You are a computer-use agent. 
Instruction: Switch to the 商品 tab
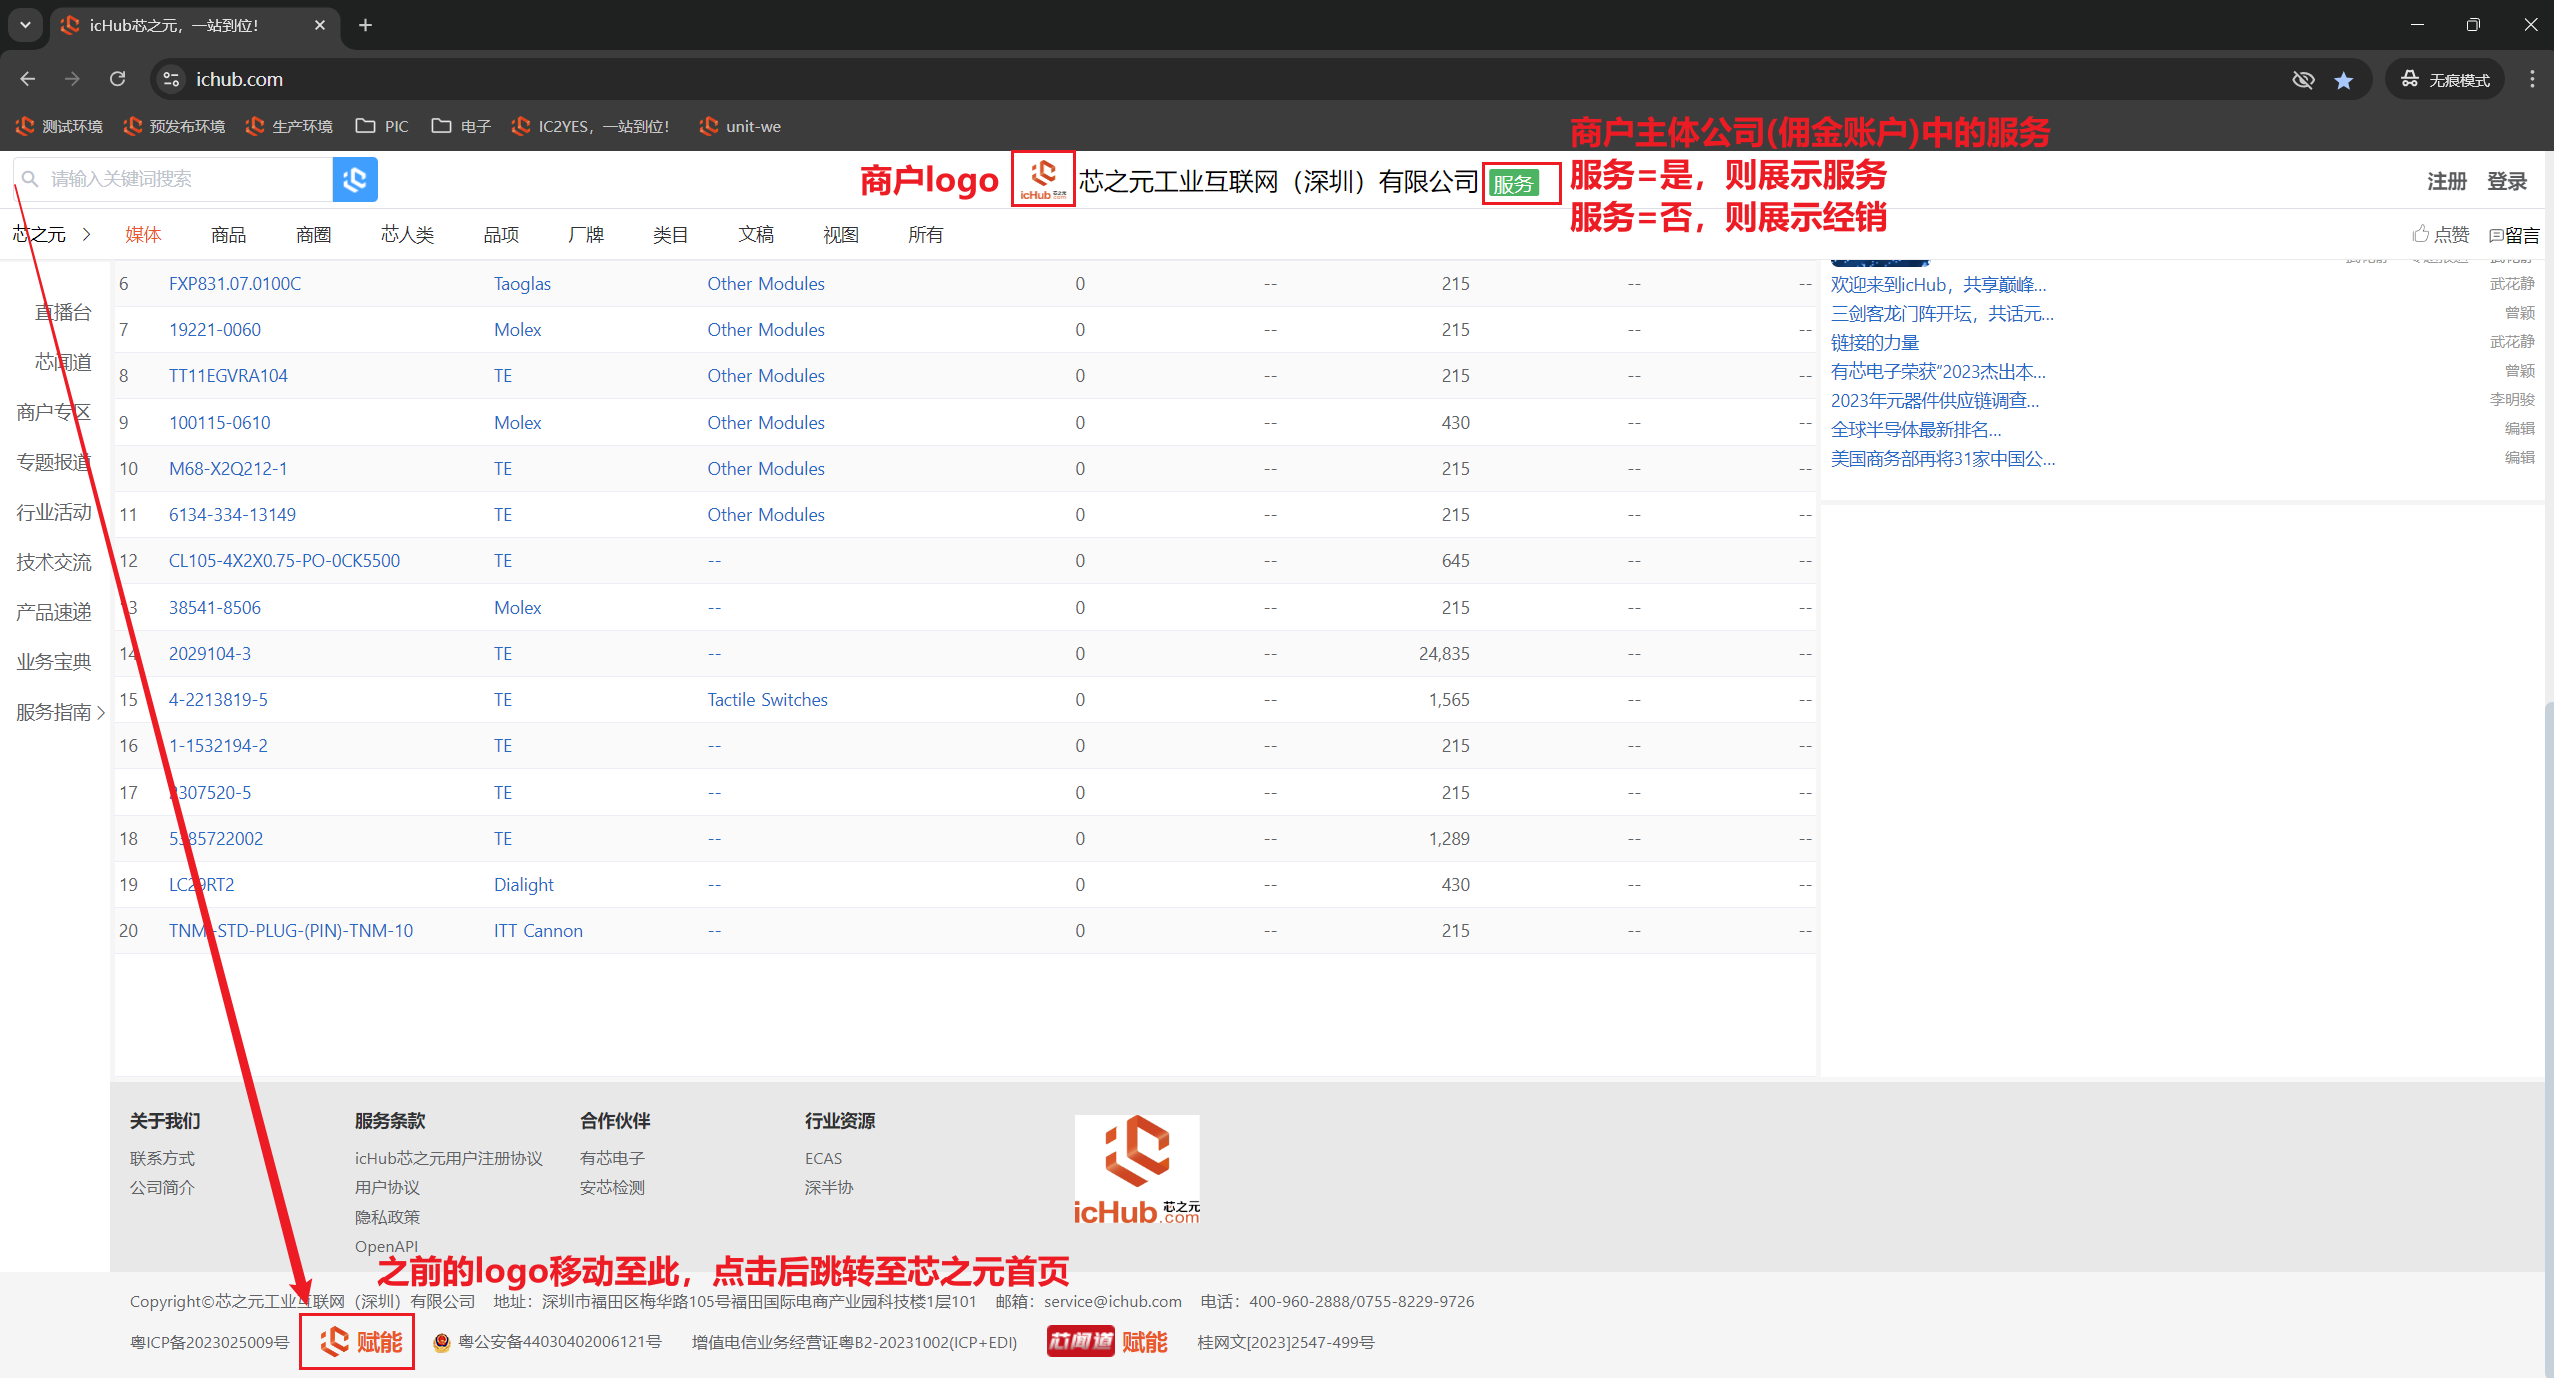coord(228,234)
